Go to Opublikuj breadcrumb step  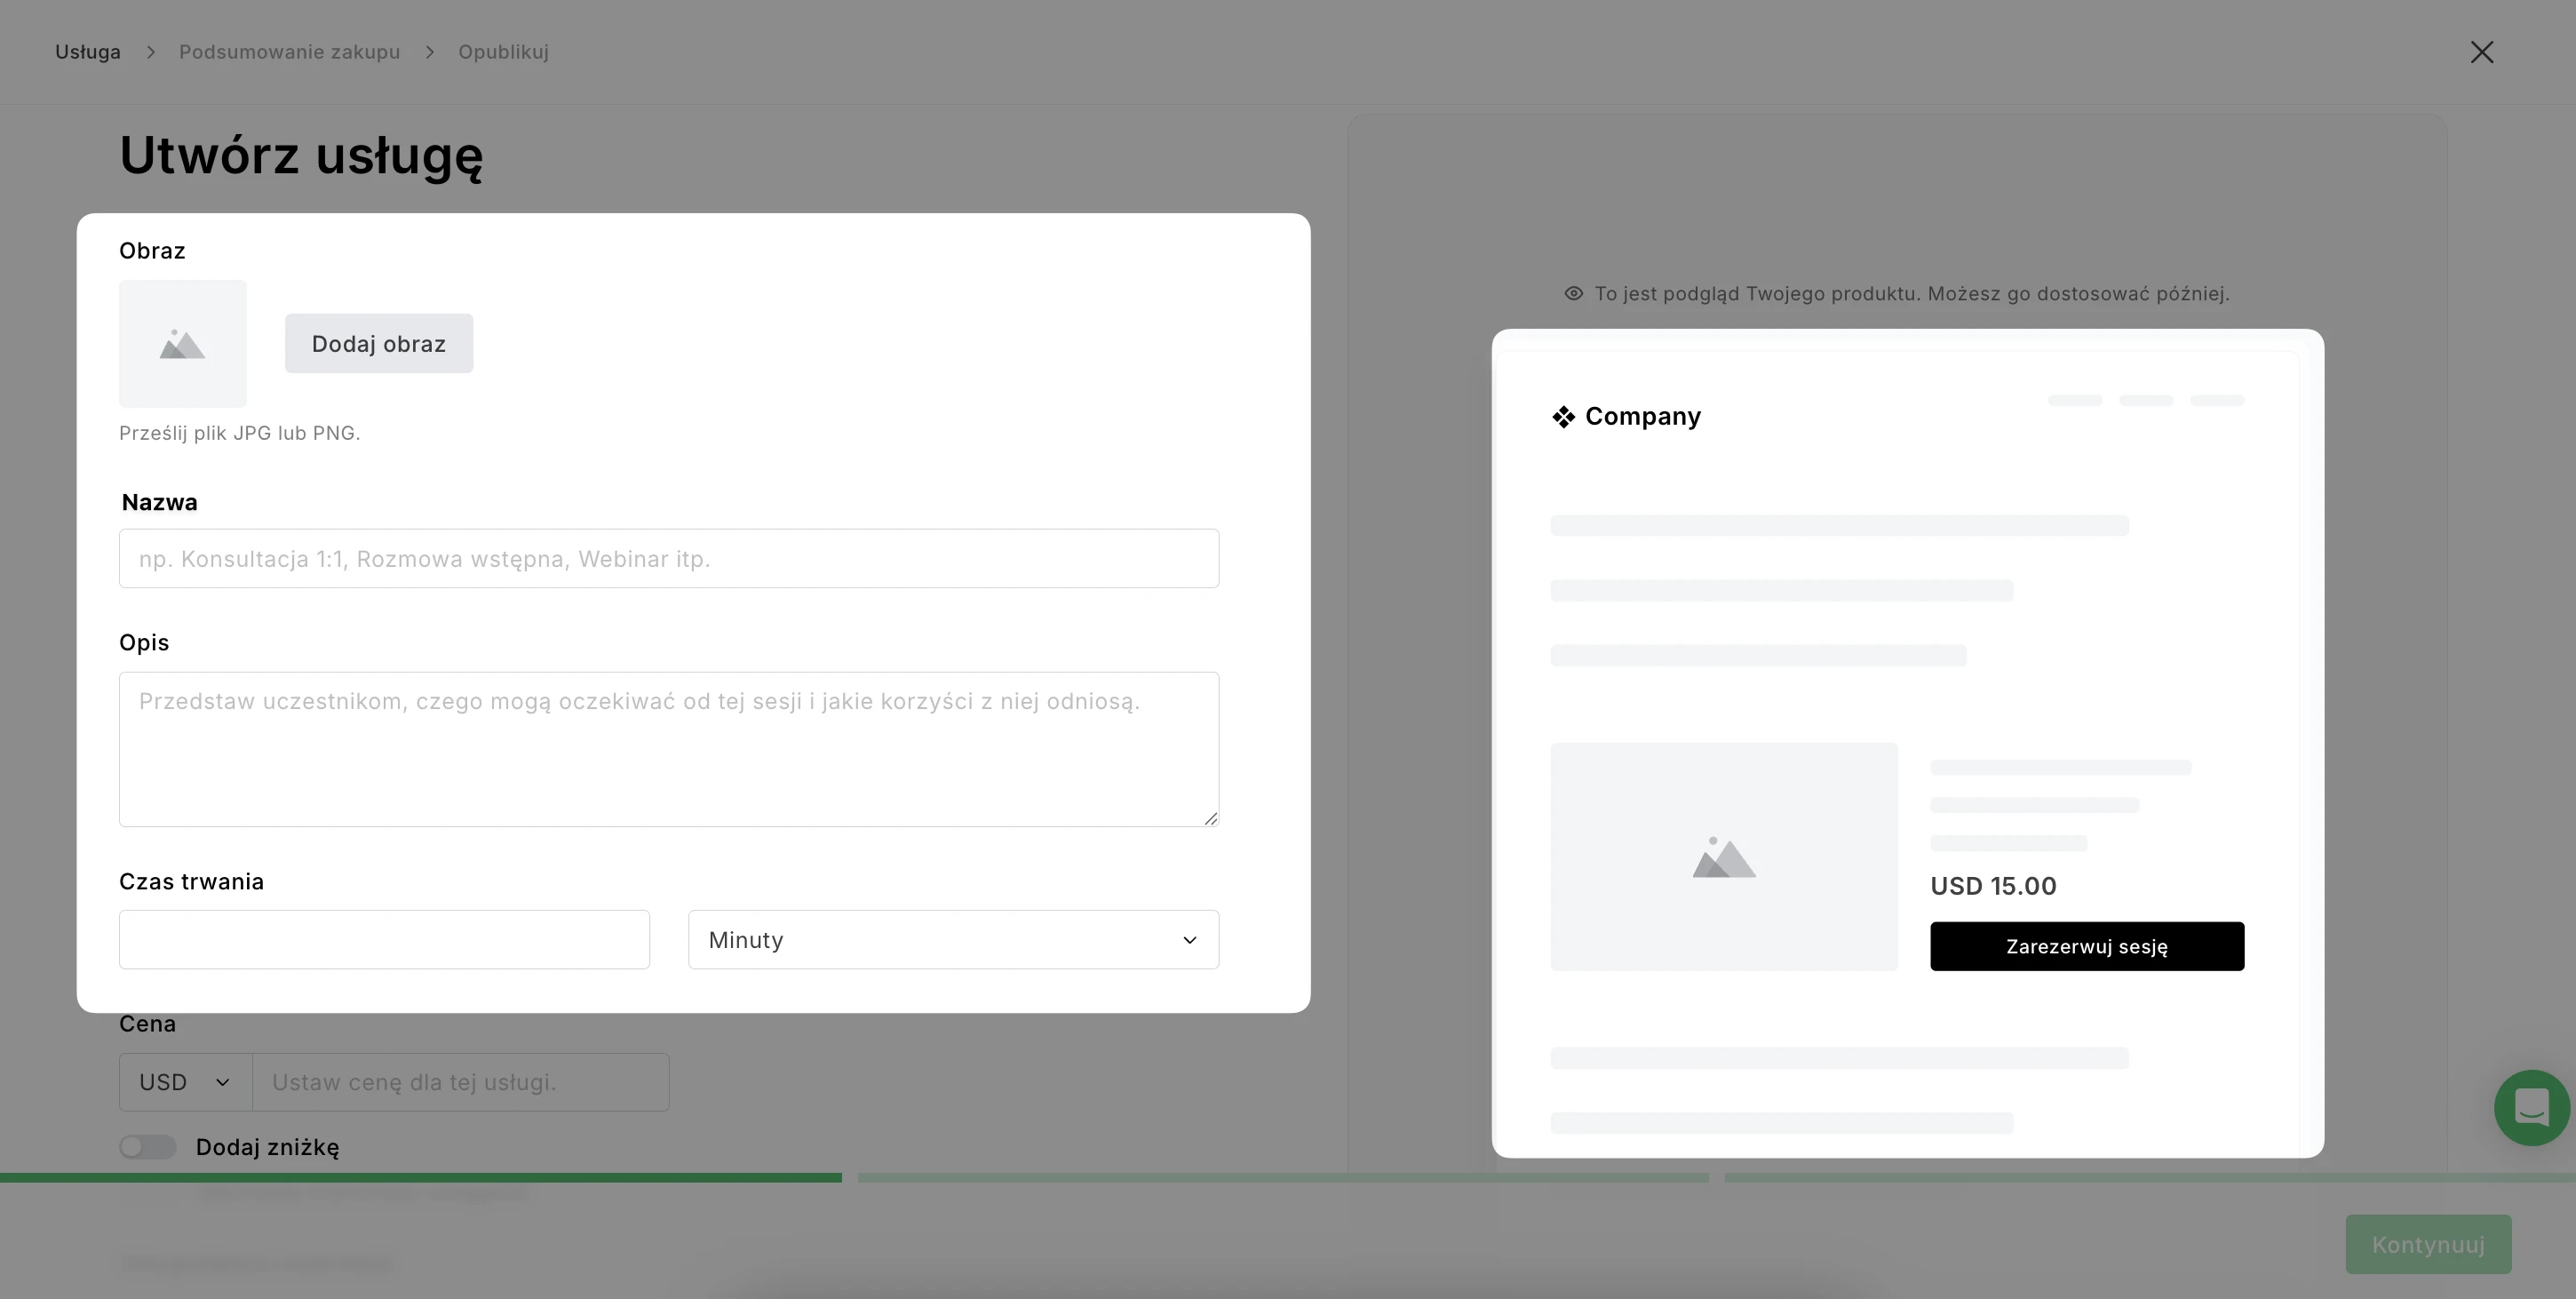pyautogui.click(x=503, y=52)
